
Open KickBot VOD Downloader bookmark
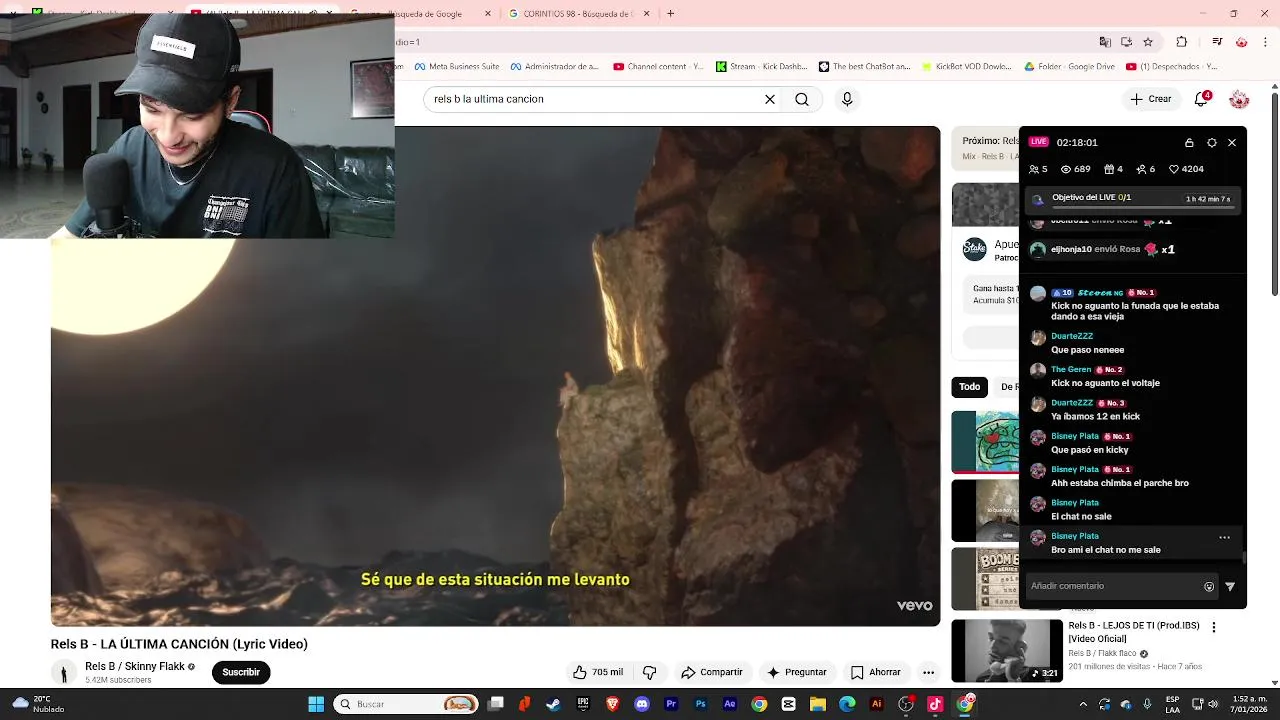(967, 67)
